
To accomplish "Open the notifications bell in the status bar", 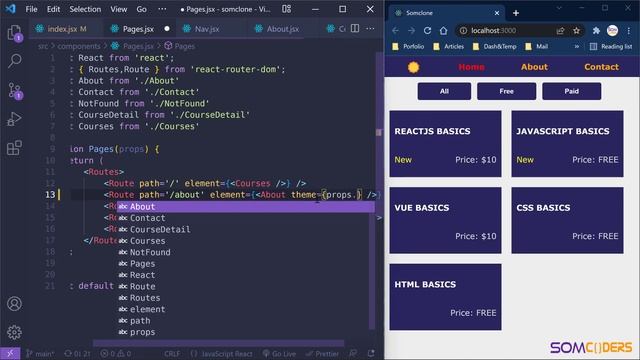I will click(x=371, y=353).
